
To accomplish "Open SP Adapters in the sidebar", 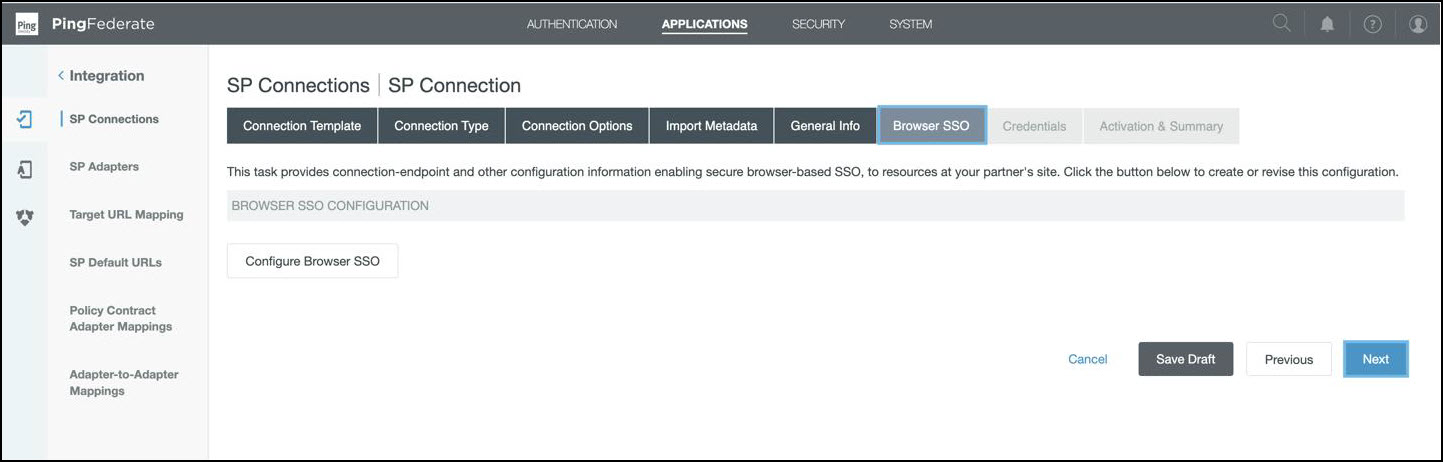I will (x=104, y=167).
